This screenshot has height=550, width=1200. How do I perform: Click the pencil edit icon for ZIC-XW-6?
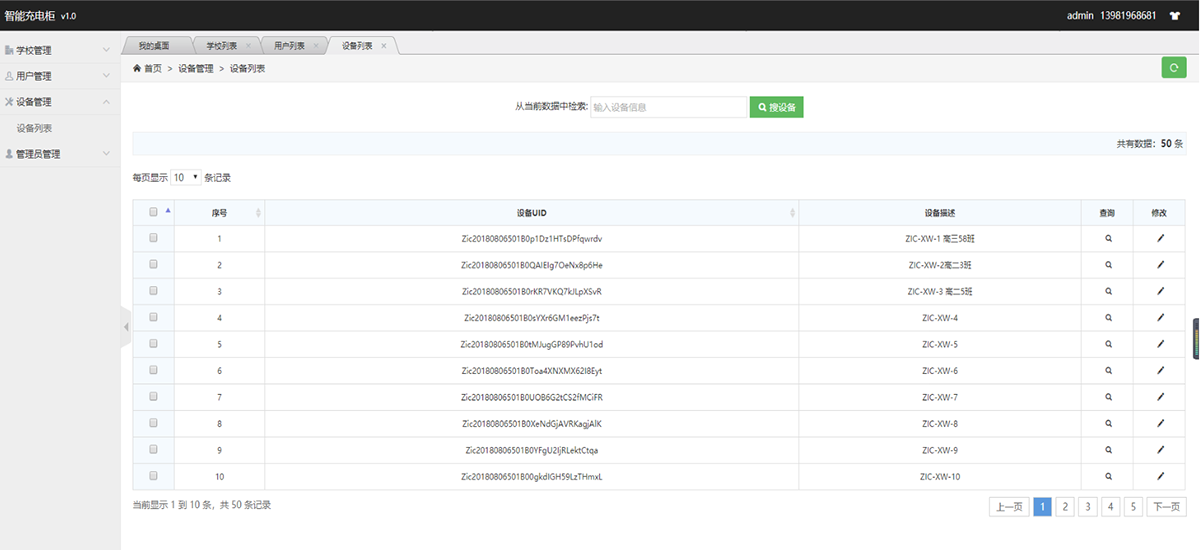coord(1160,371)
